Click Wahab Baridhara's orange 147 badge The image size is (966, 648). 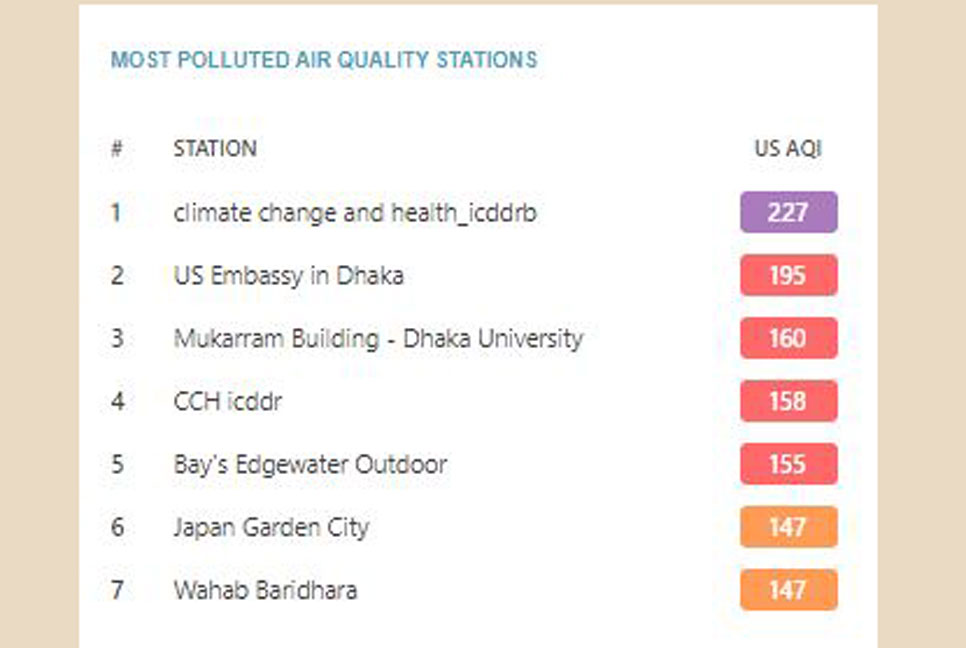789,589
